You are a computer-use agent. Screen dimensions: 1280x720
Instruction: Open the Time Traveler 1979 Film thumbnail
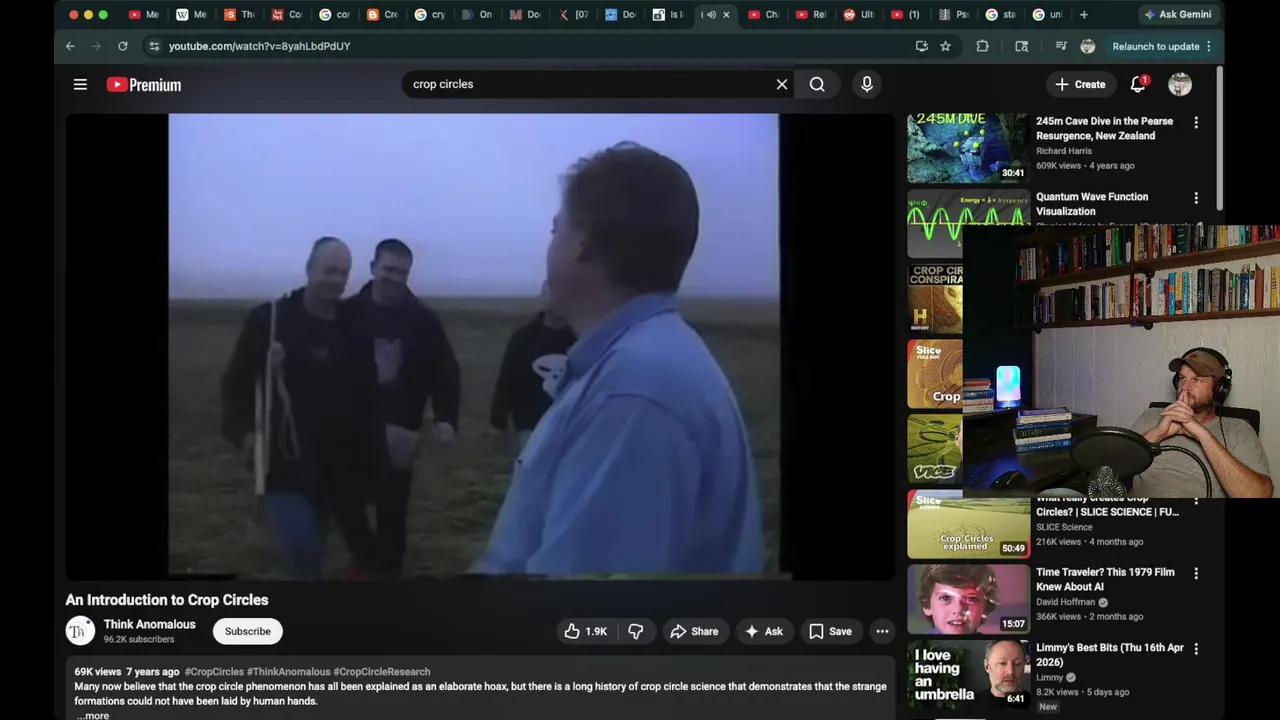click(x=968, y=599)
